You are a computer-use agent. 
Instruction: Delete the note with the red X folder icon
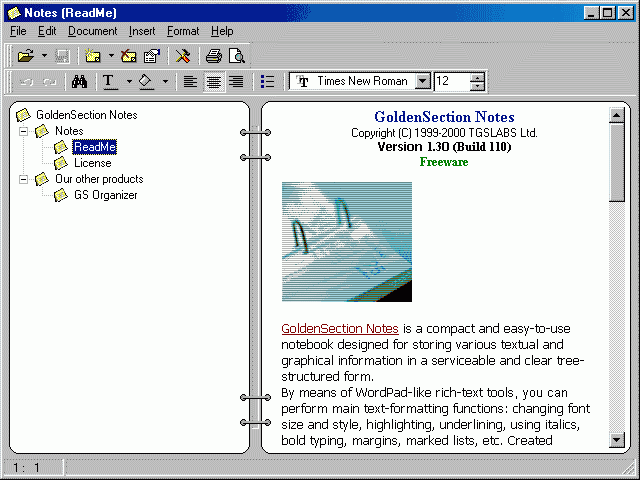(129, 56)
